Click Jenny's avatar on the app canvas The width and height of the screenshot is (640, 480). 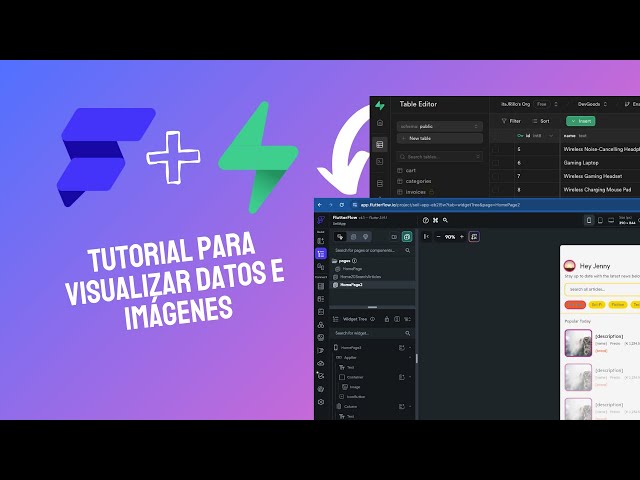pos(569,266)
